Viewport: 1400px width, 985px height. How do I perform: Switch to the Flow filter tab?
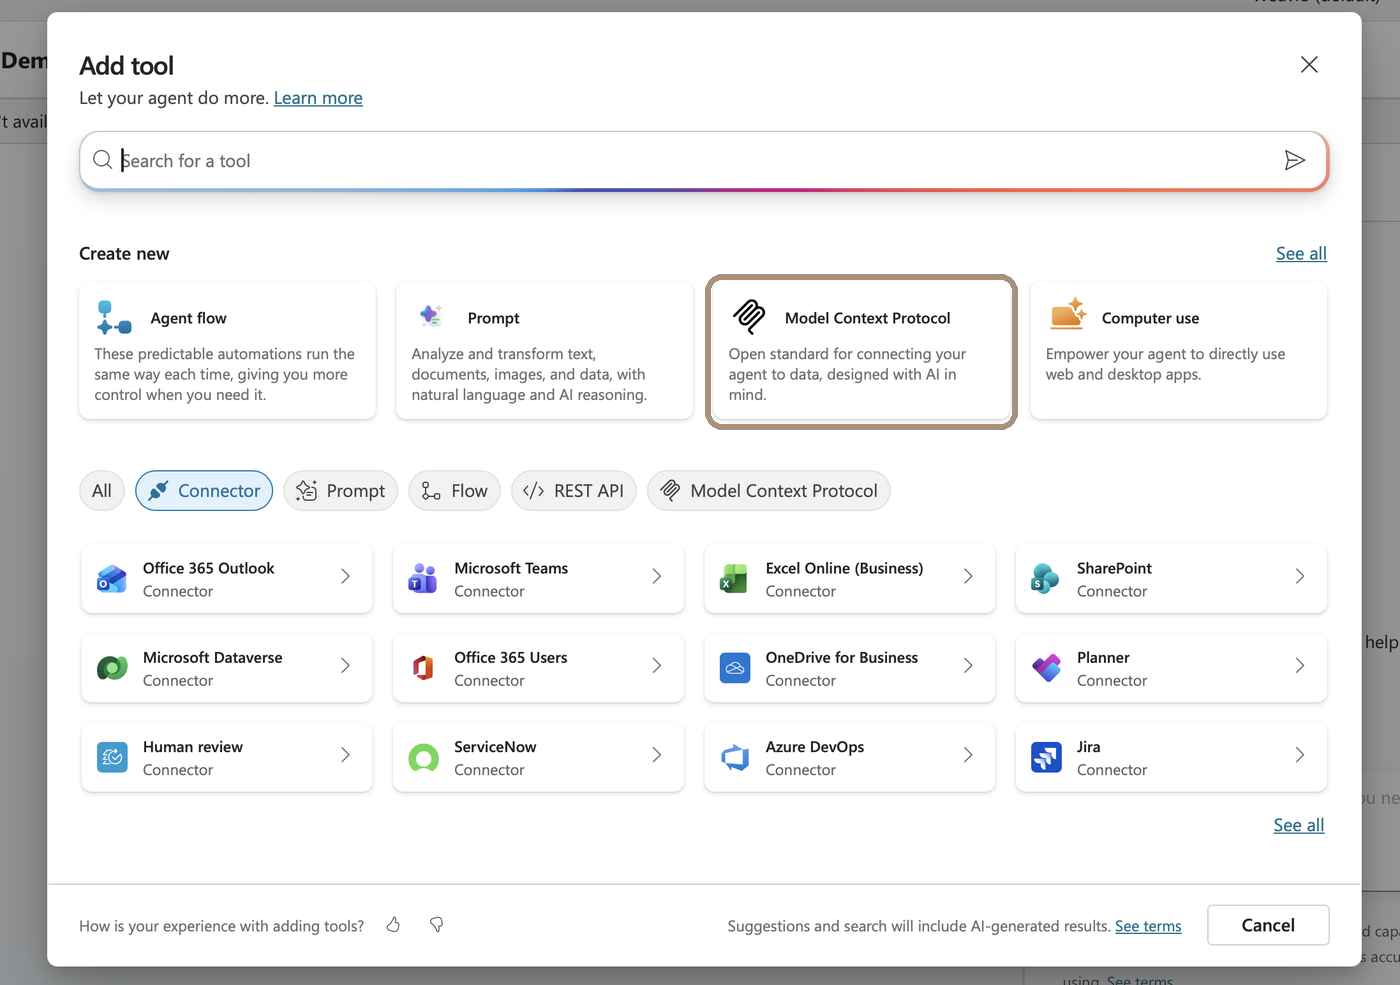(455, 491)
